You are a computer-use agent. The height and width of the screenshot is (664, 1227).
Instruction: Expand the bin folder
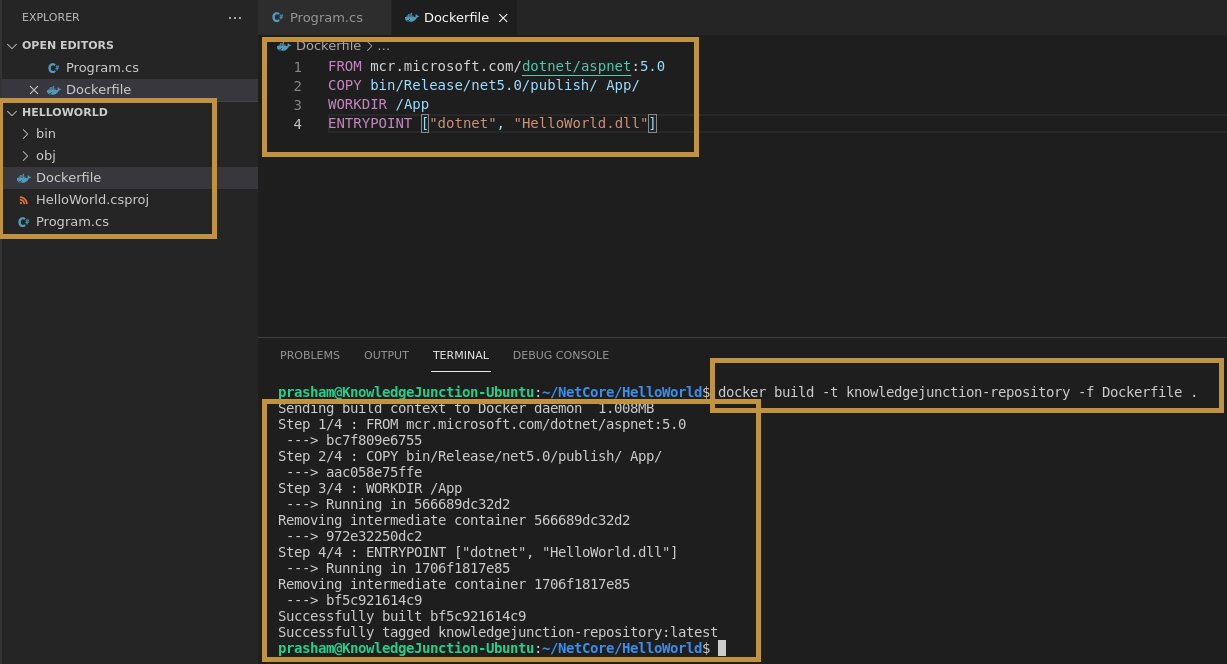click(25, 133)
